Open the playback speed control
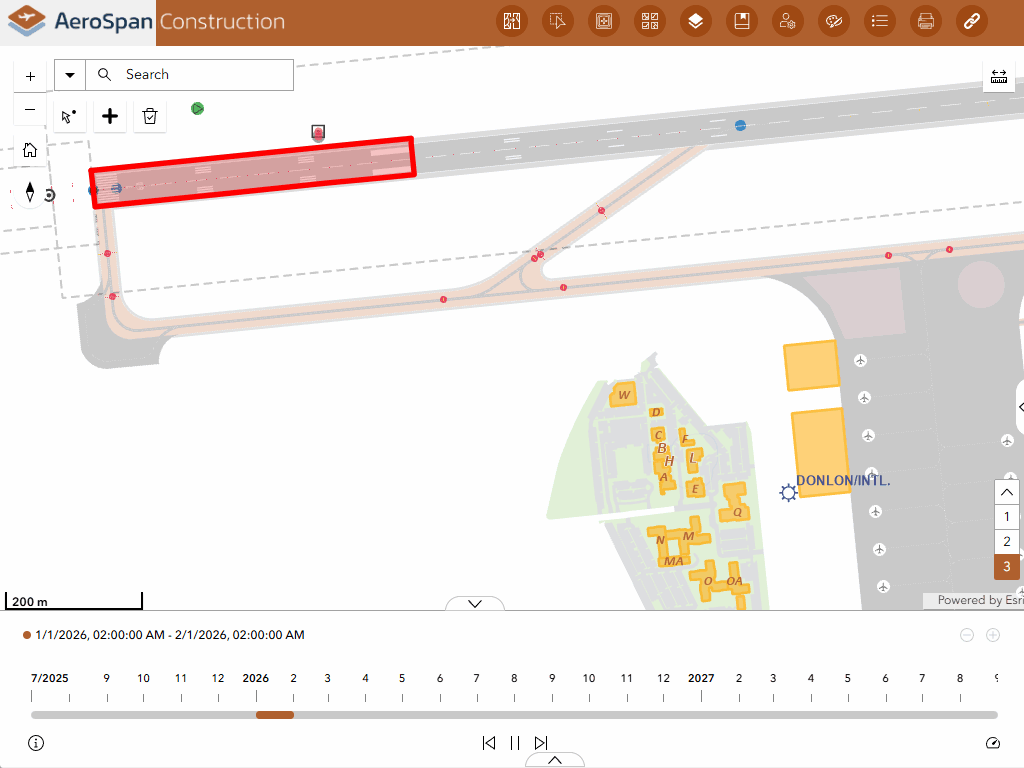1024x768 pixels. tap(993, 743)
